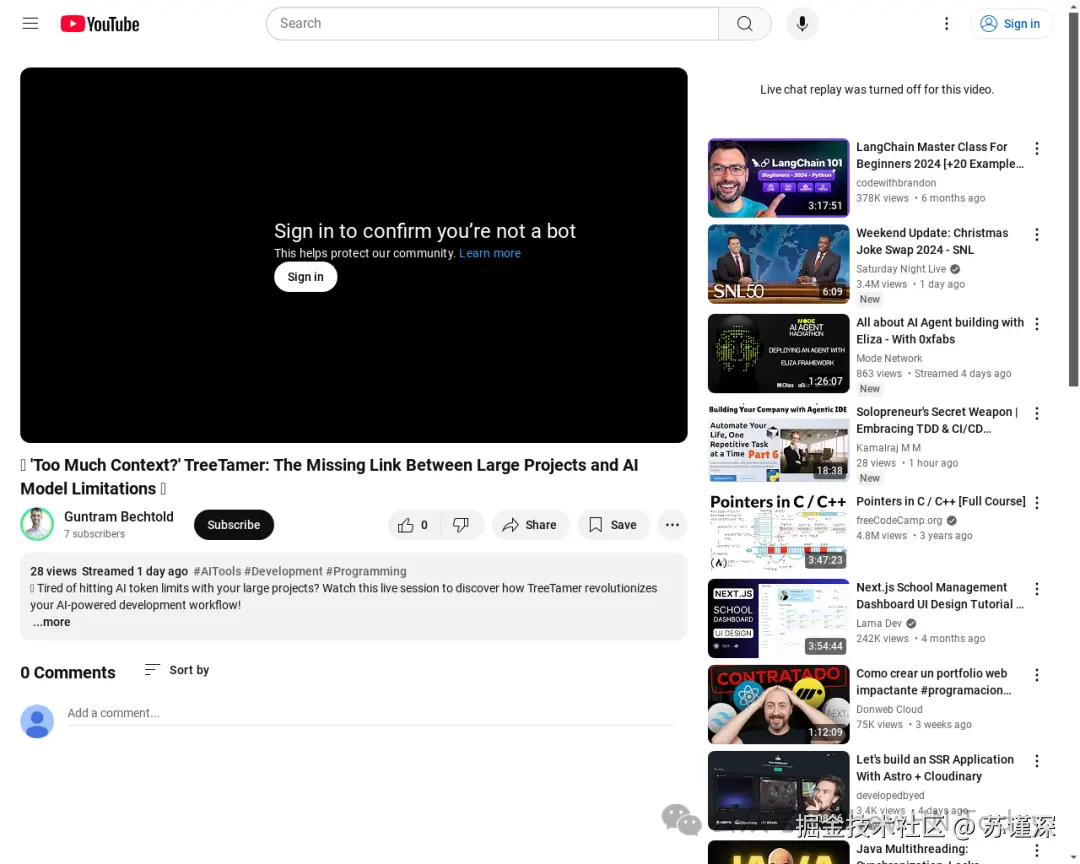
Task: Open the Learn more link
Action: (x=490, y=253)
